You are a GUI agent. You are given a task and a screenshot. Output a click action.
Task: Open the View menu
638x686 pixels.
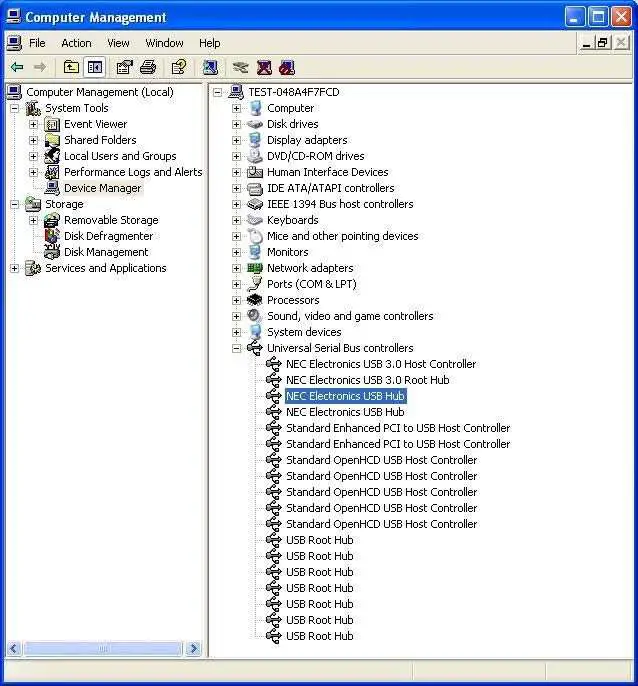(118, 43)
